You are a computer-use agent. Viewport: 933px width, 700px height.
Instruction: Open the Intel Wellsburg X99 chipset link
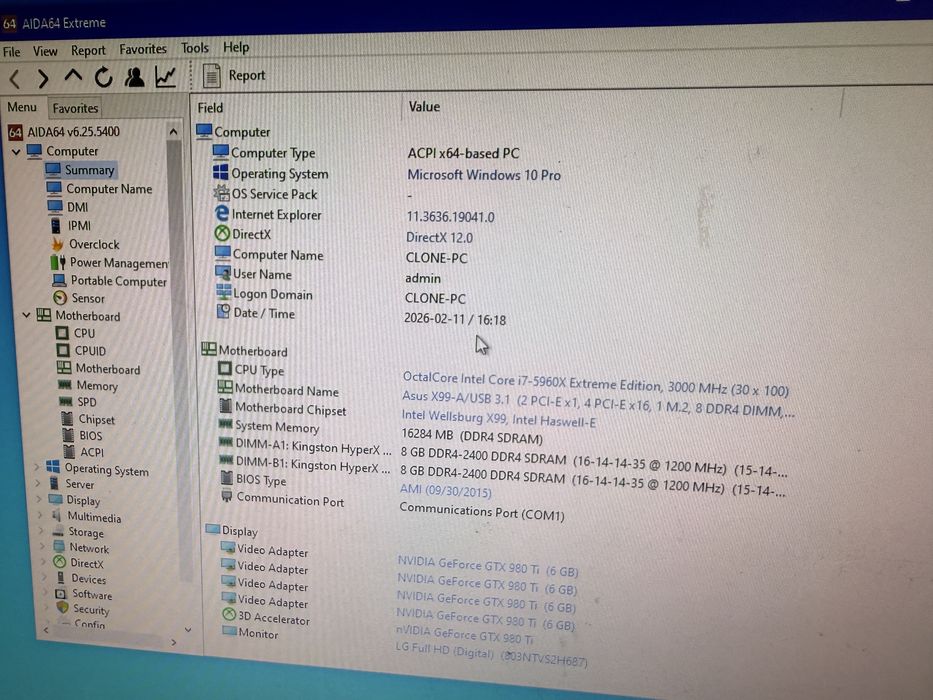499,418
